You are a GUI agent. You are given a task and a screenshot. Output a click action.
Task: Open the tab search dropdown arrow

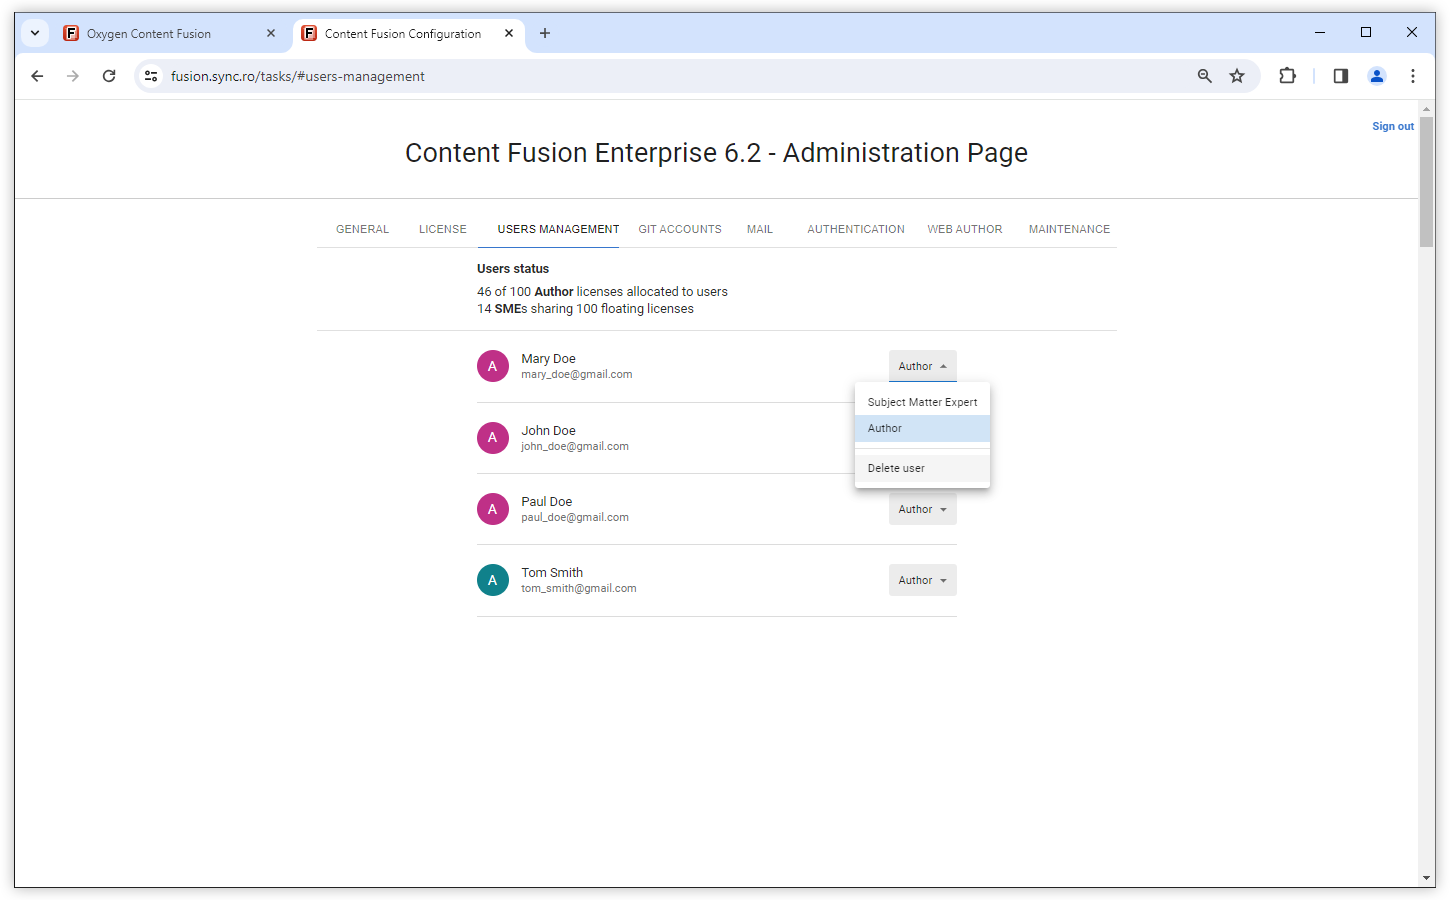coord(35,33)
